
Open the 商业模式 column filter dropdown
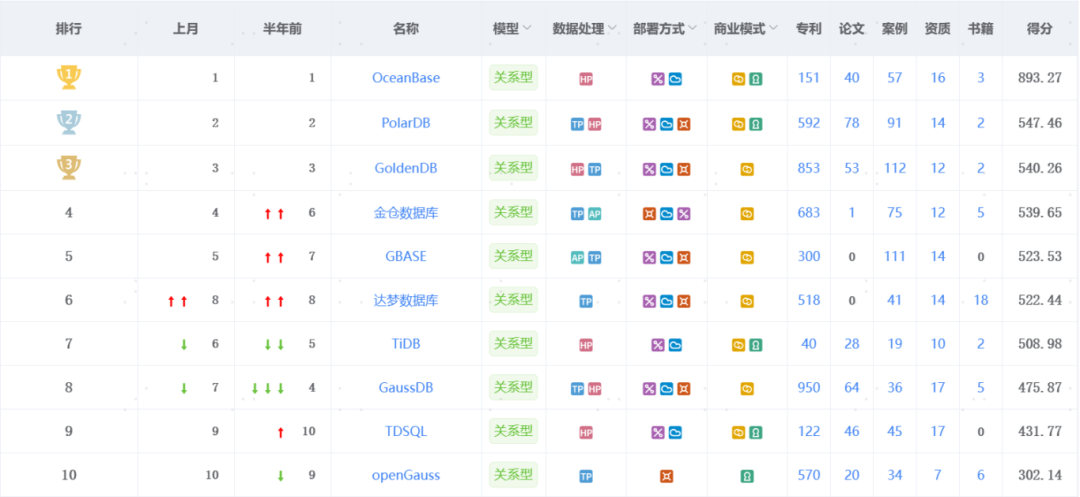[x=773, y=29]
